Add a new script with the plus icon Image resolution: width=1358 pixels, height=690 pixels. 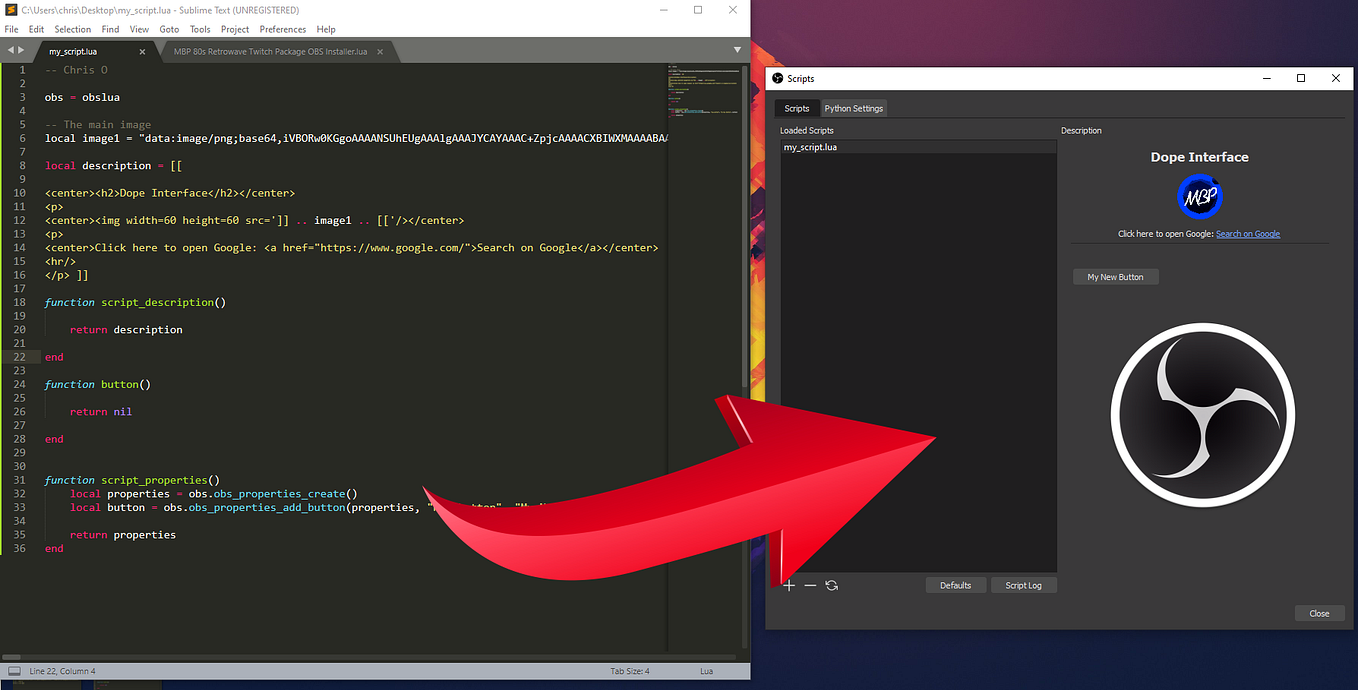(x=789, y=585)
